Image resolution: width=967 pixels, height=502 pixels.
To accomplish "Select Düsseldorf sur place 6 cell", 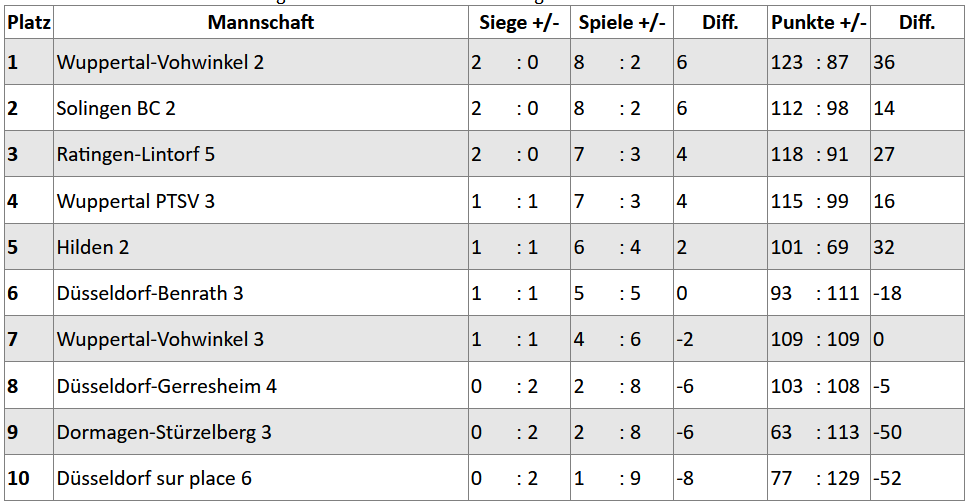I will (261, 478).
